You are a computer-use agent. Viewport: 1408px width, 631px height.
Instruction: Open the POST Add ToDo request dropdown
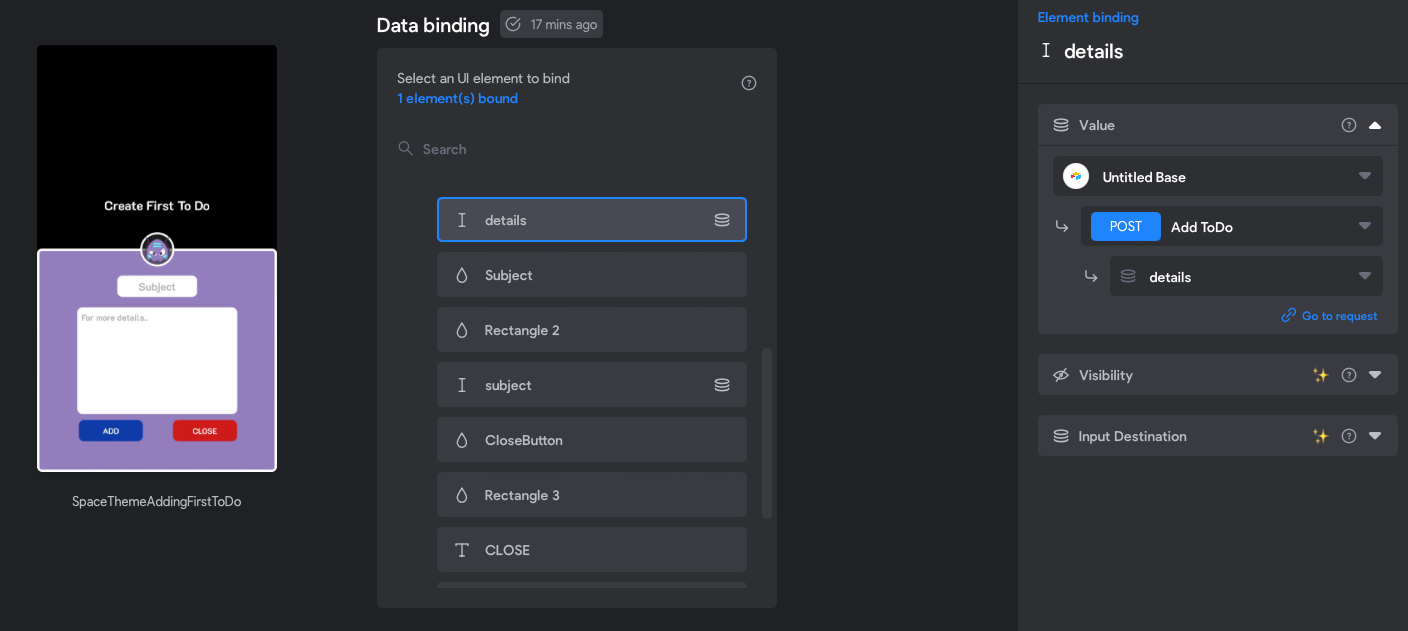coord(1232,226)
